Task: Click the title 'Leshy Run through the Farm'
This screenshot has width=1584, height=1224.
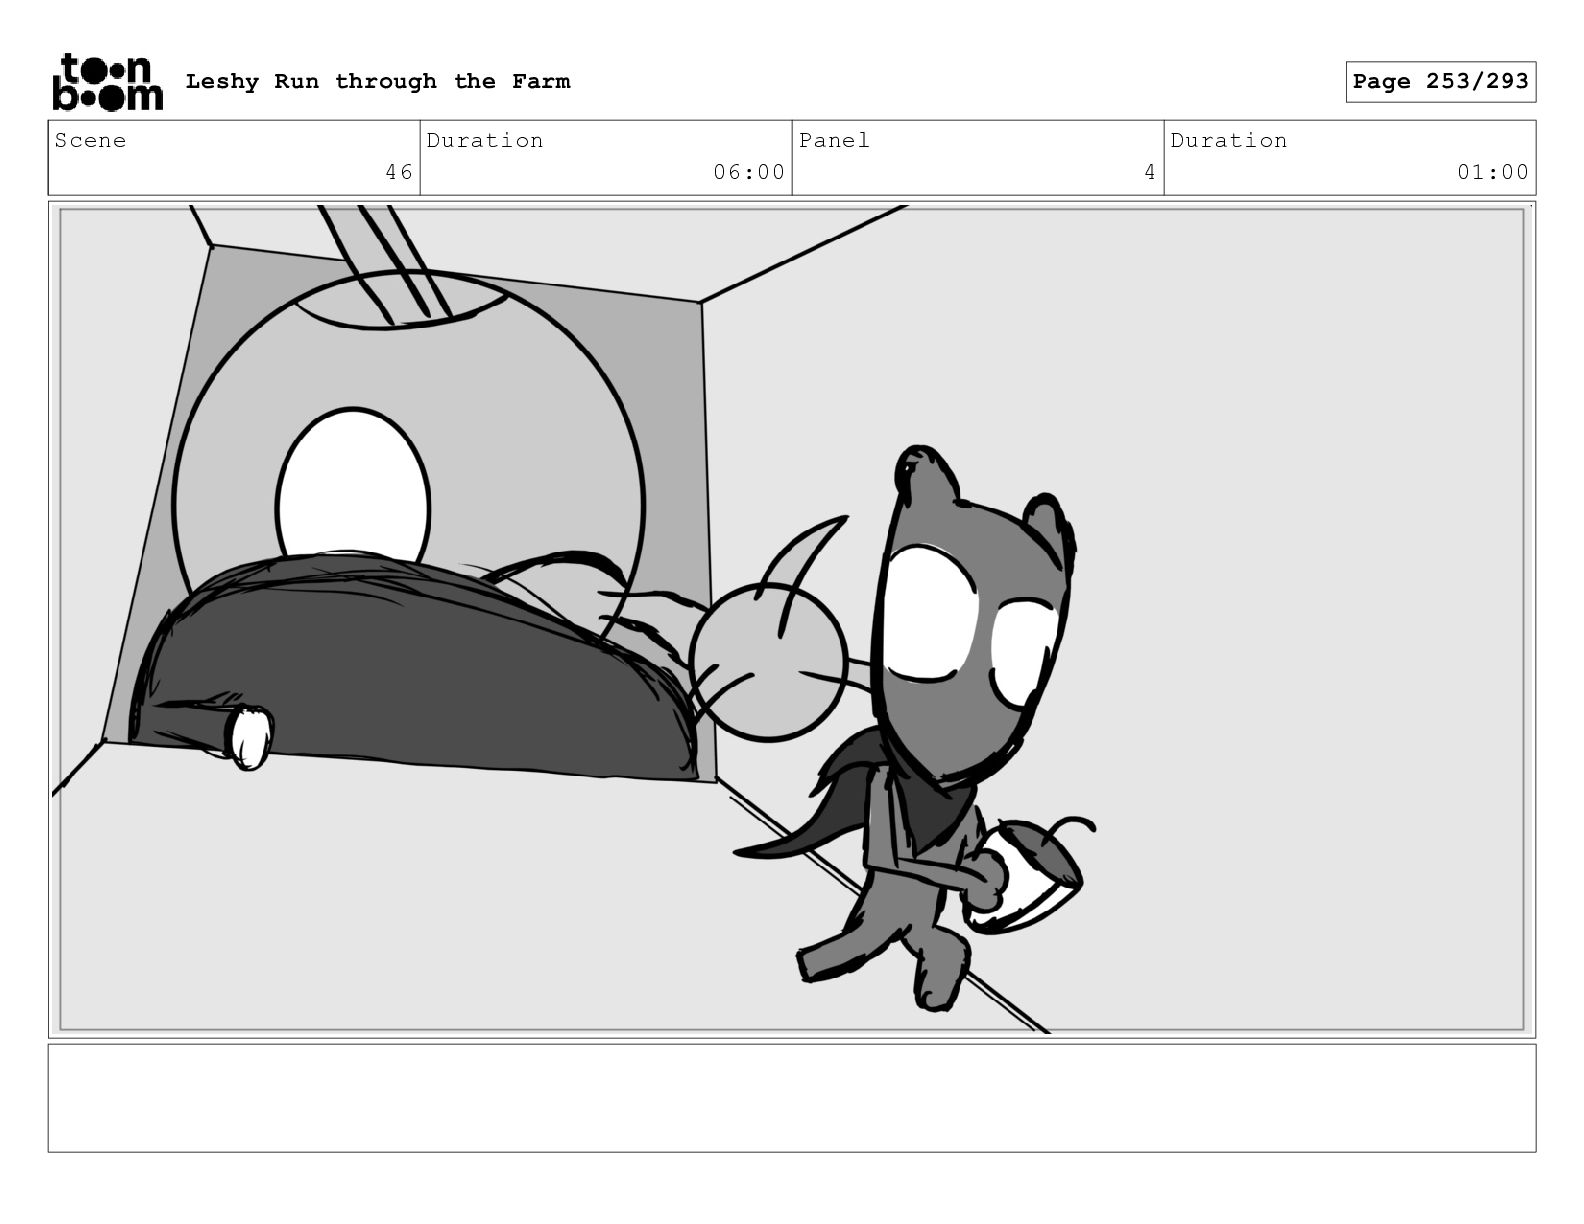Action: tap(377, 82)
